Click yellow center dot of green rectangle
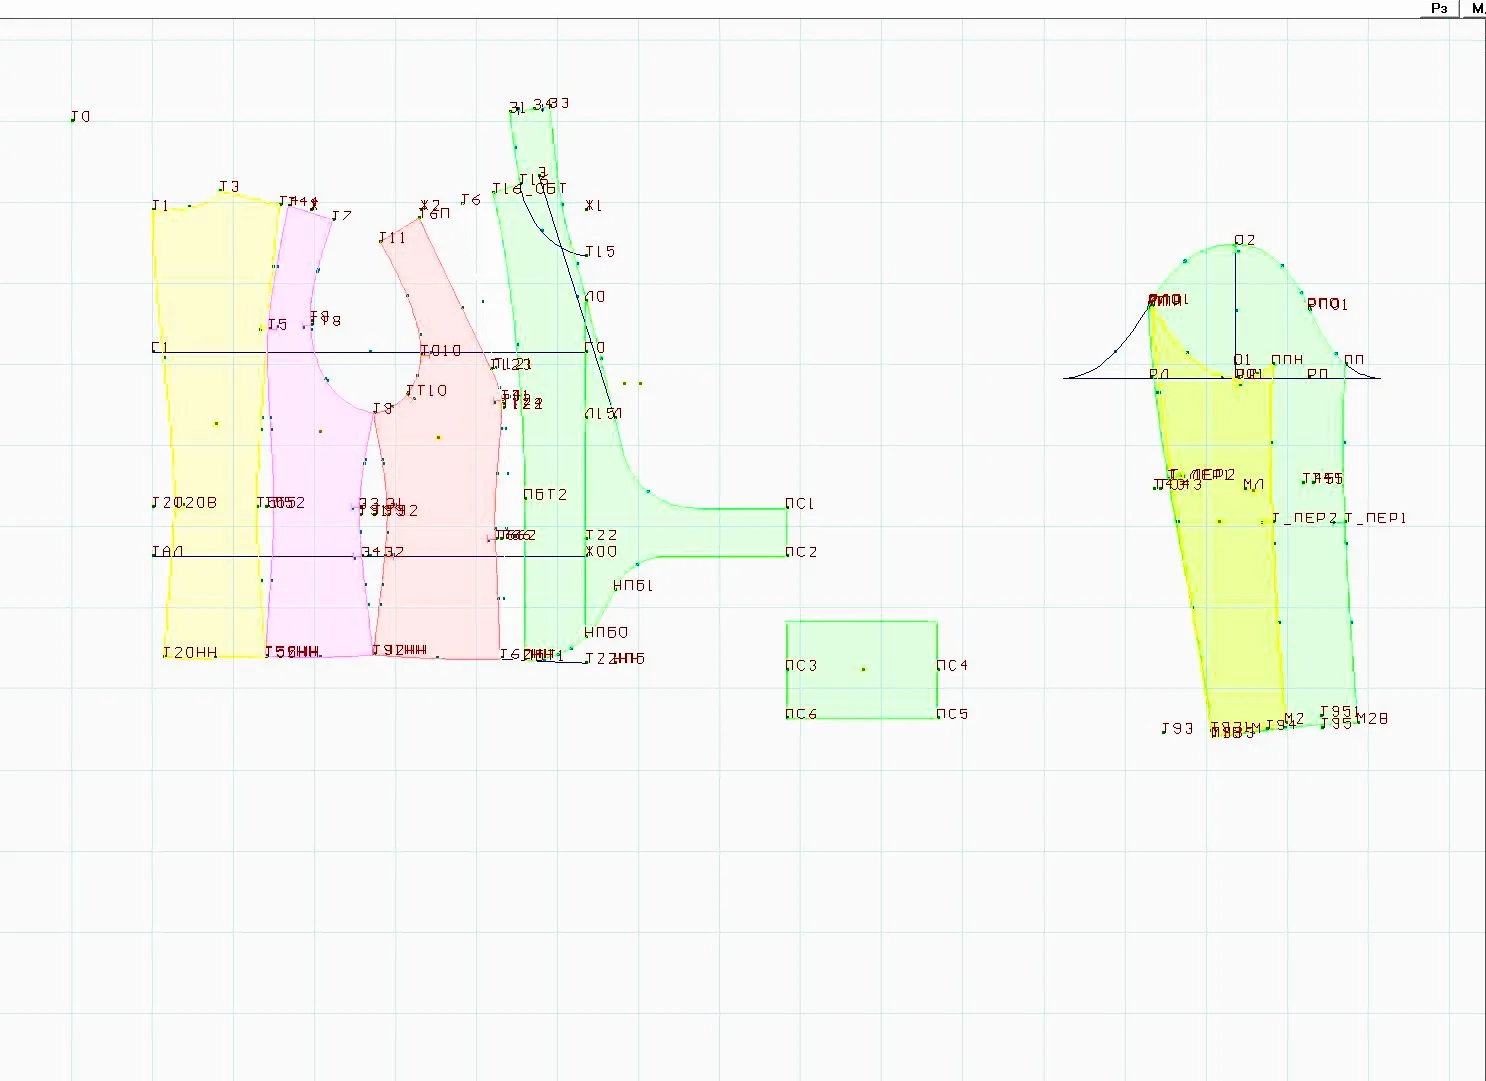Screen dimensions: 1486x1081 coord(863,669)
